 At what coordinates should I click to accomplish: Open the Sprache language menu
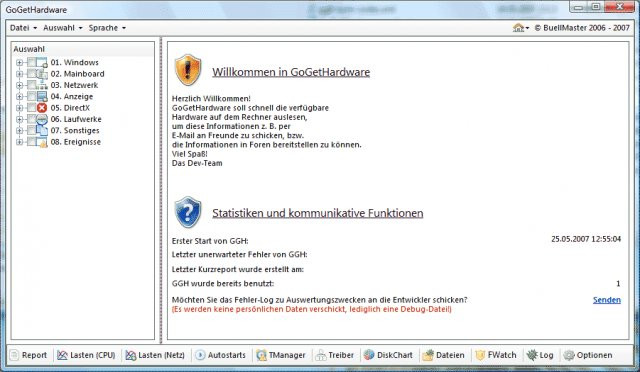click(107, 28)
